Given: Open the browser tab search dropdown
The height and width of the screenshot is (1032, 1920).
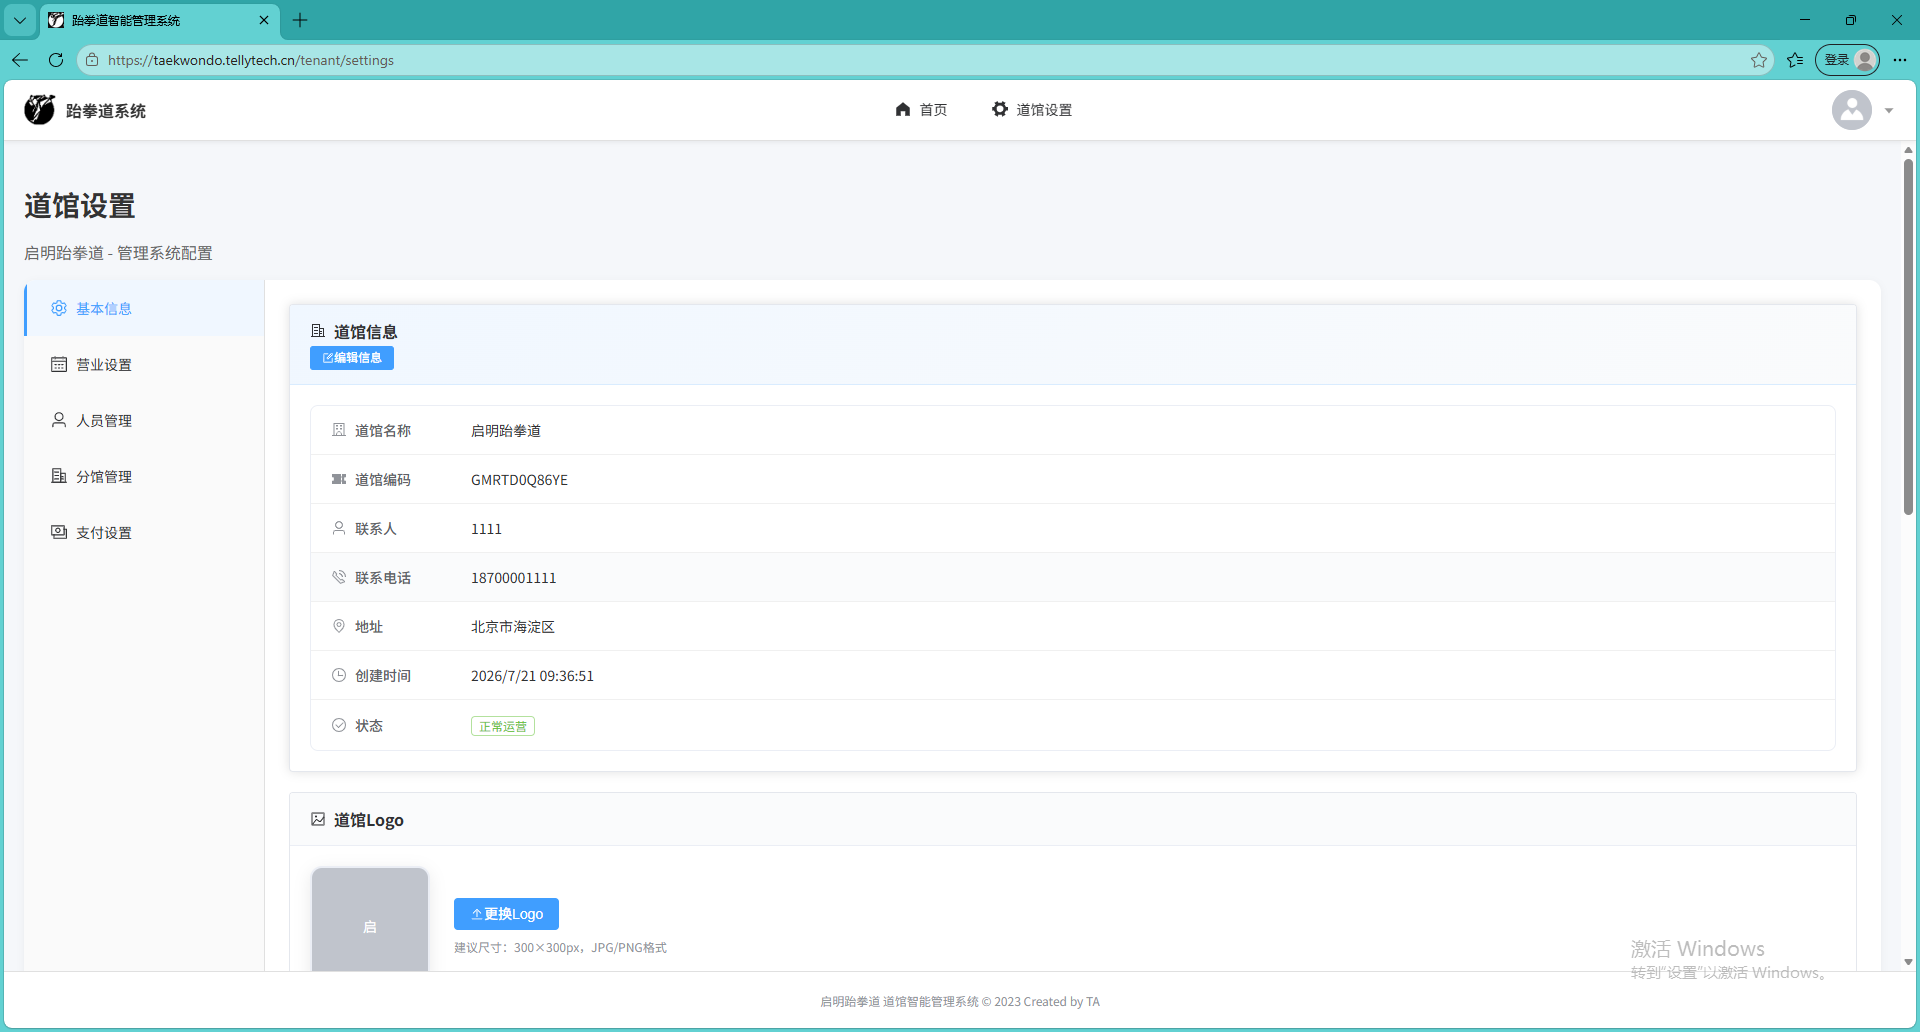Looking at the screenshot, I should tap(20, 20).
